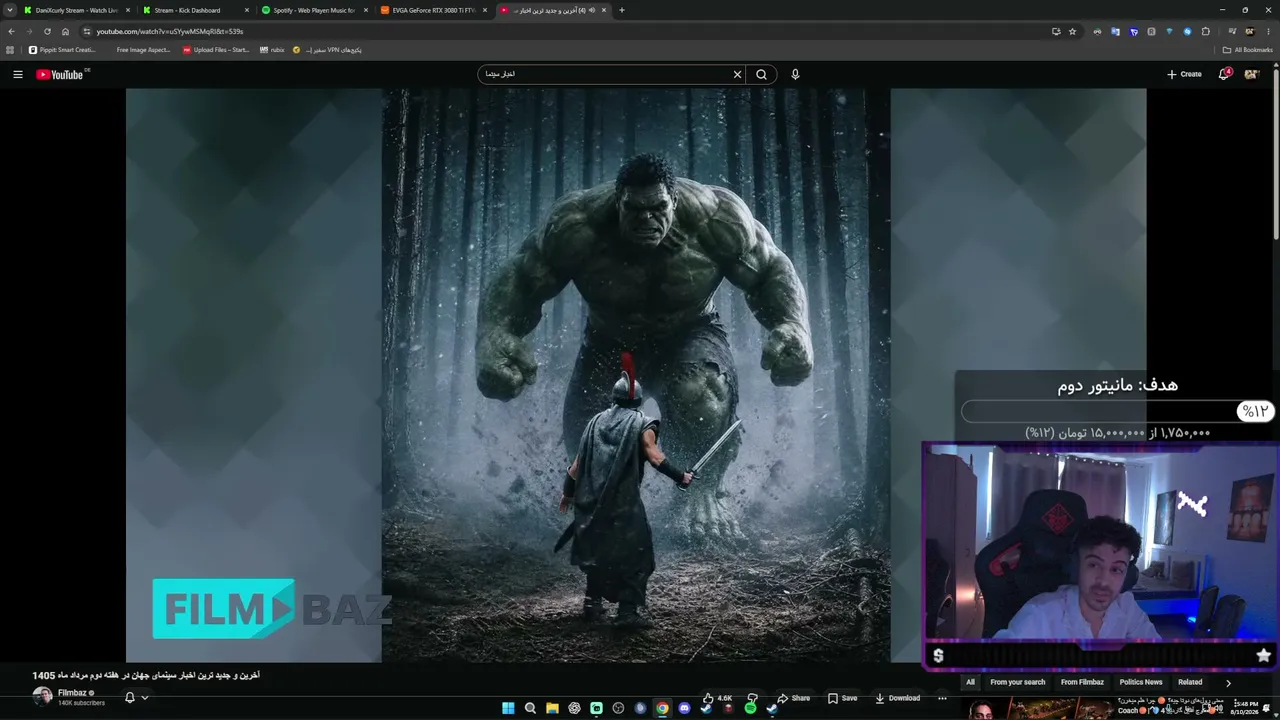Open Filmbaz channel avatar
The height and width of the screenshot is (720, 1280).
[x=42, y=697]
